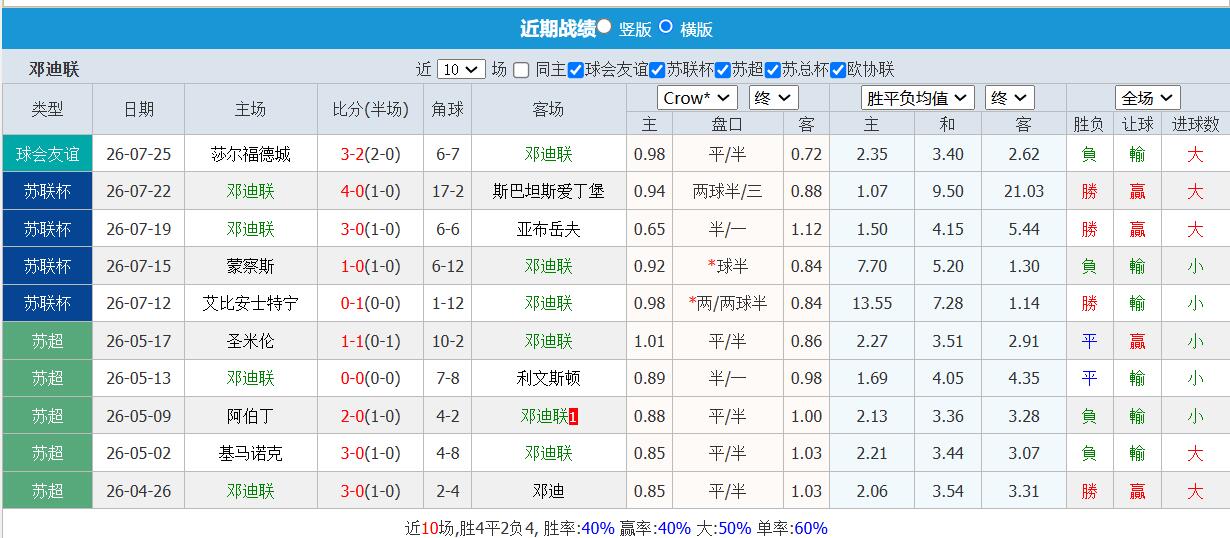Click the 盘口 column header
1230x538 pixels.
(x=727, y=124)
